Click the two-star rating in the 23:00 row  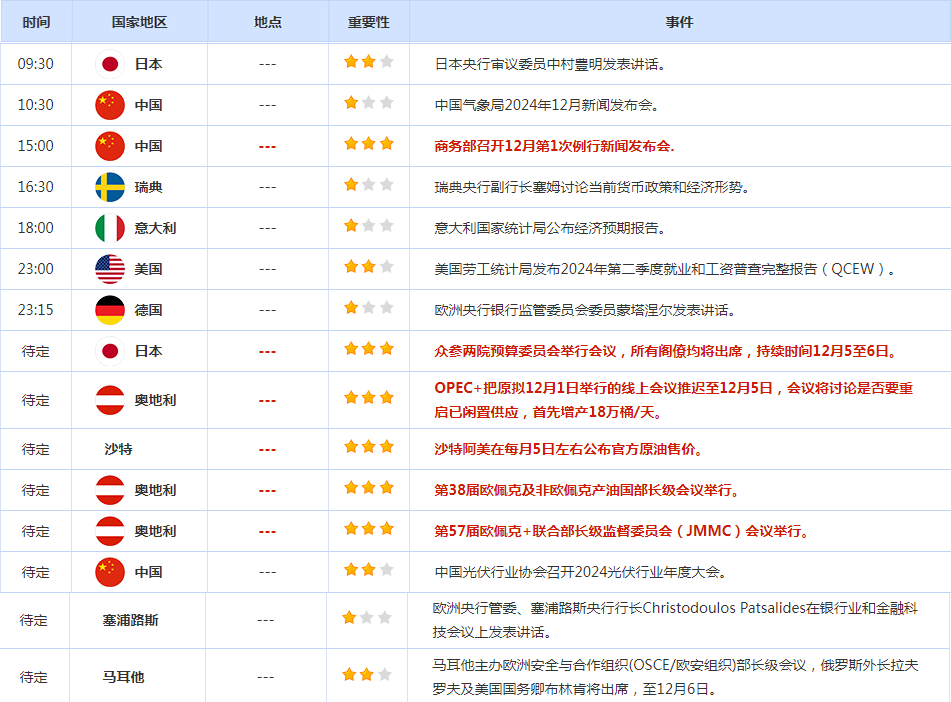(x=369, y=266)
